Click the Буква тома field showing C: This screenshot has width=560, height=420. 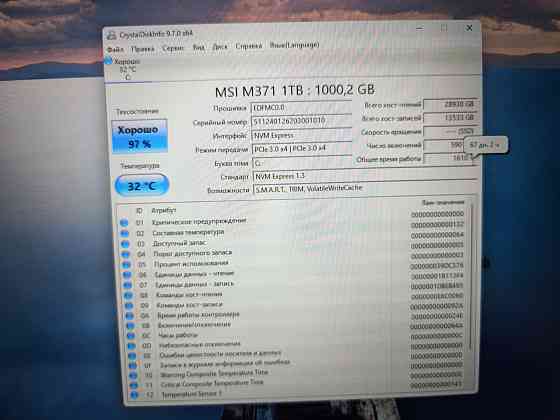[302, 163]
